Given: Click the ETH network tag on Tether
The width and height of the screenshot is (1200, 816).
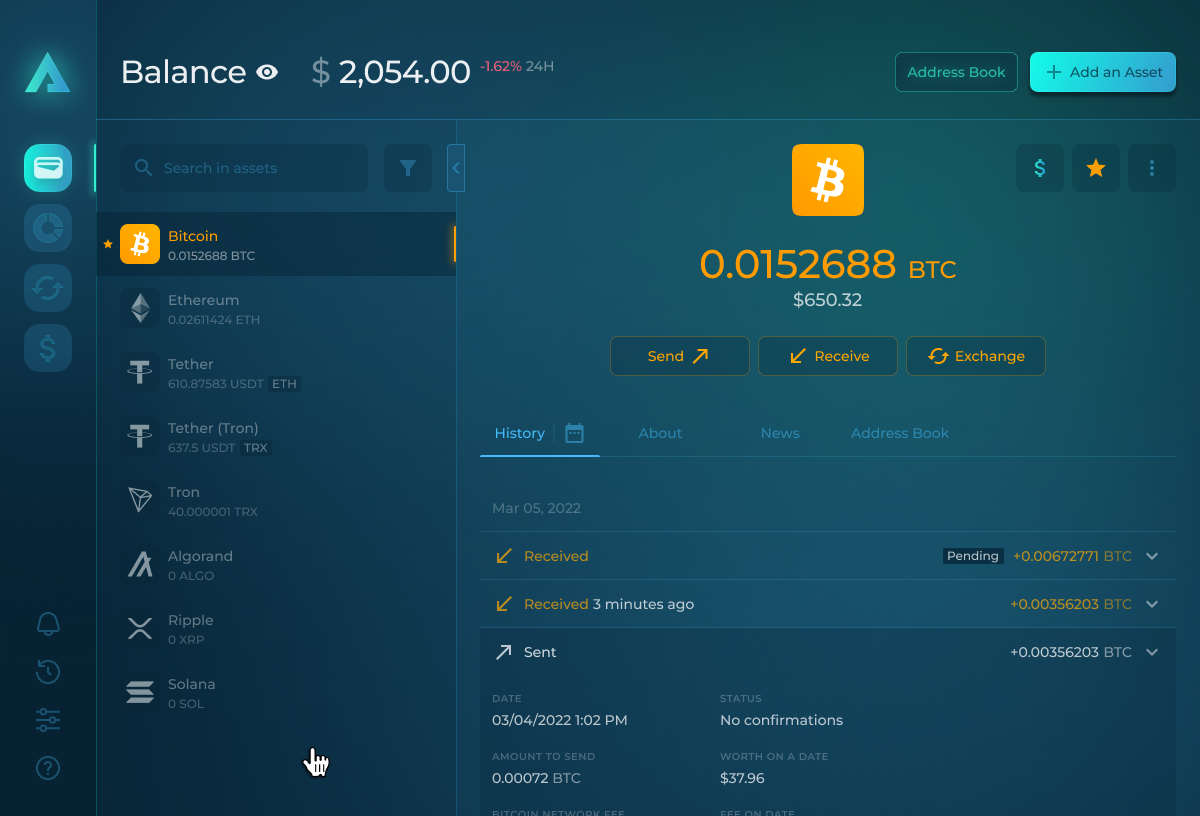Looking at the screenshot, I should click(x=284, y=384).
